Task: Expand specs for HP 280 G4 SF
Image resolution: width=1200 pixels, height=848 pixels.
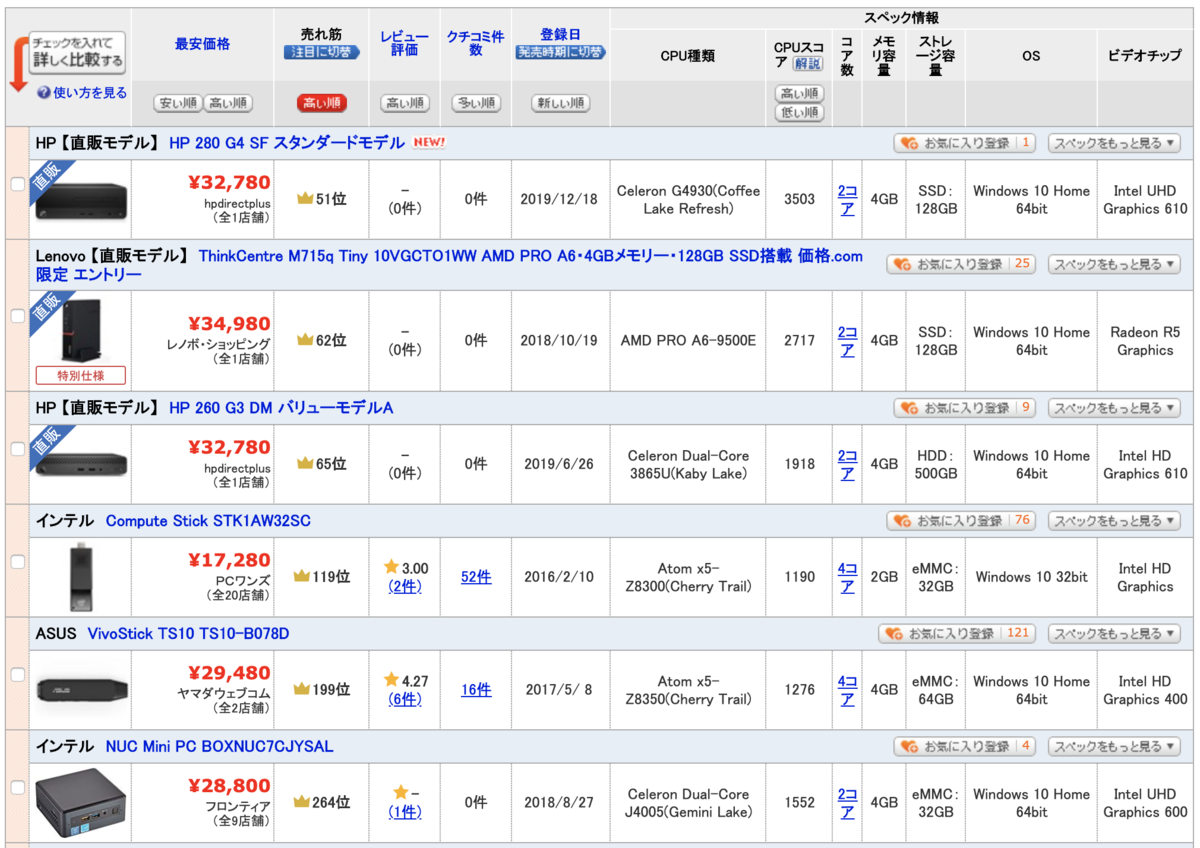Action: (x=1114, y=143)
